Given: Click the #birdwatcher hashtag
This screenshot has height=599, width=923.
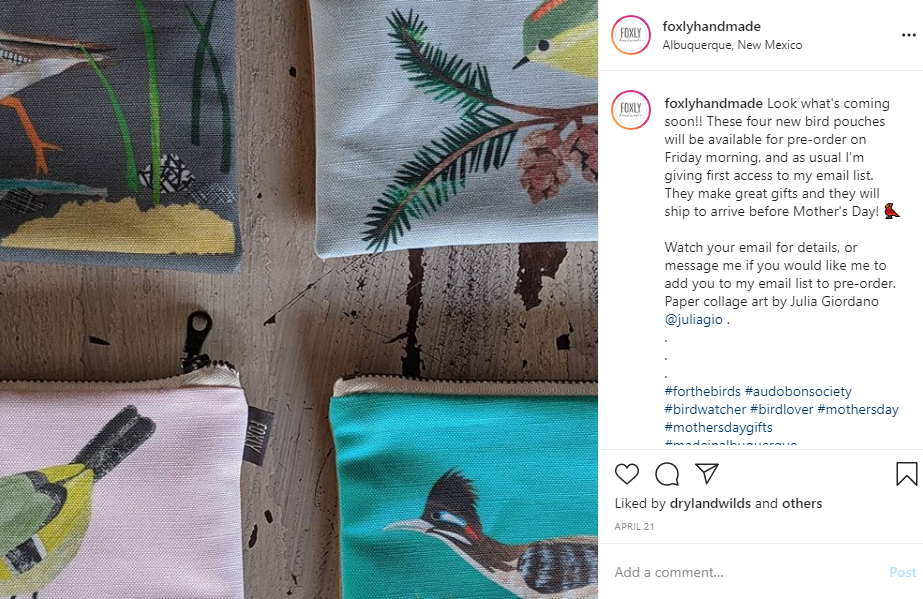Looking at the screenshot, I should tap(706, 409).
